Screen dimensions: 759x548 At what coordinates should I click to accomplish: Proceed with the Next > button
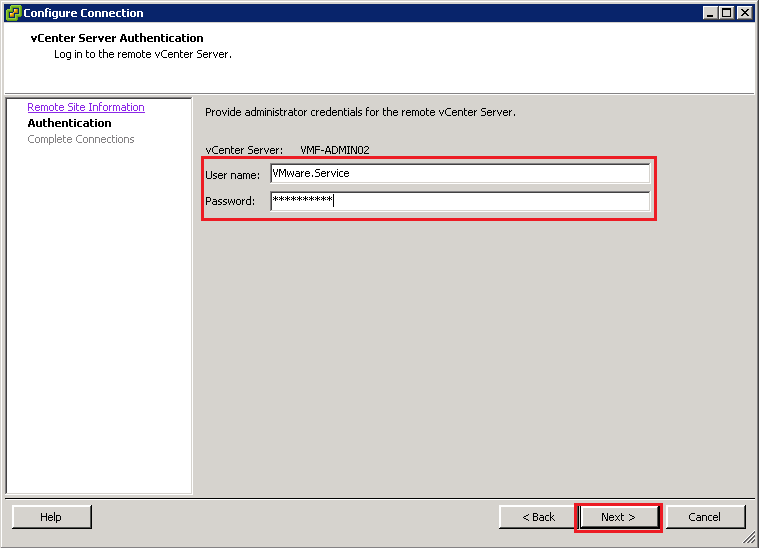618,517
